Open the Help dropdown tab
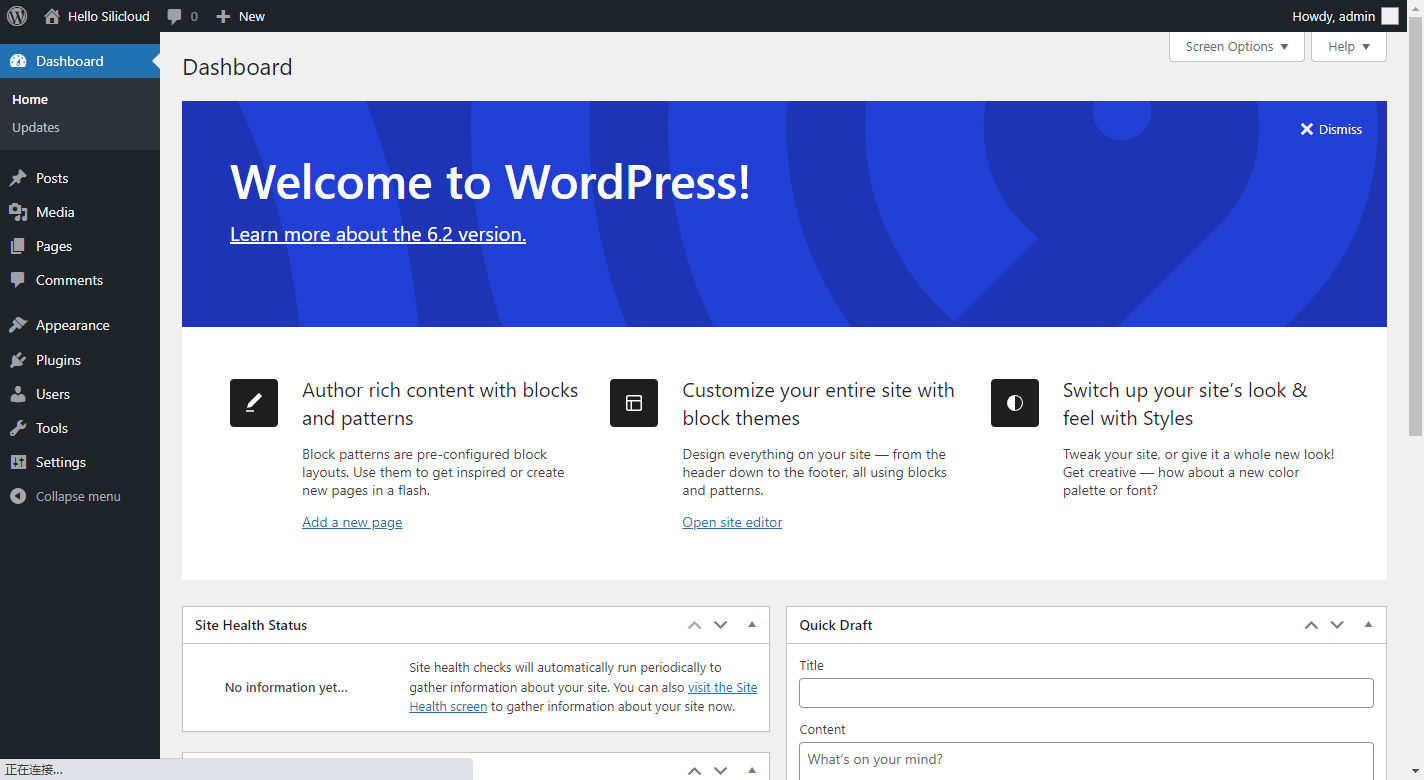1424x780 pixels. click(x=1348, y=47)
